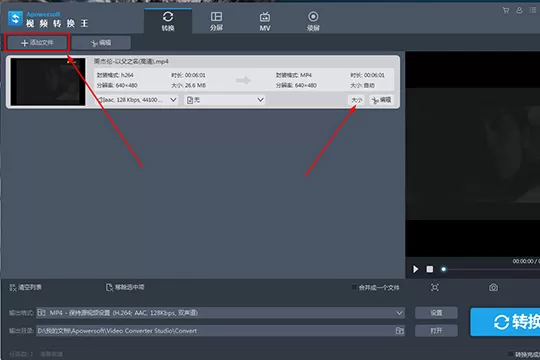The width and height of the screenshot is (540, 360).
Task: Open the 分屏 split-screen tab
Action: click(x=216, y=21)
